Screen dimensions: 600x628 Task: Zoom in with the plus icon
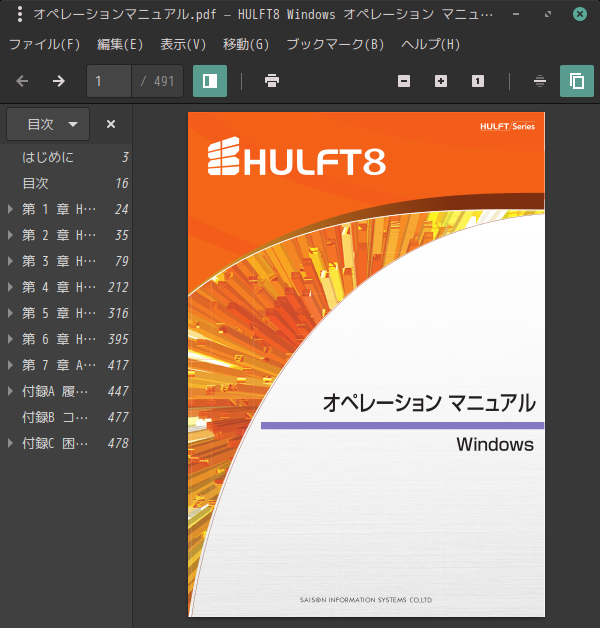click(441, 81)
